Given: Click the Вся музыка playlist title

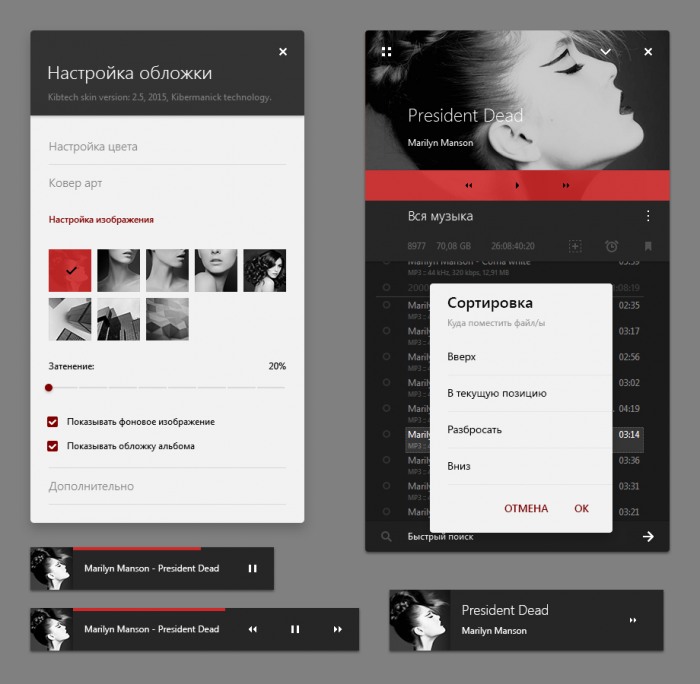Looking at the screenshot, I should point(440,217).
